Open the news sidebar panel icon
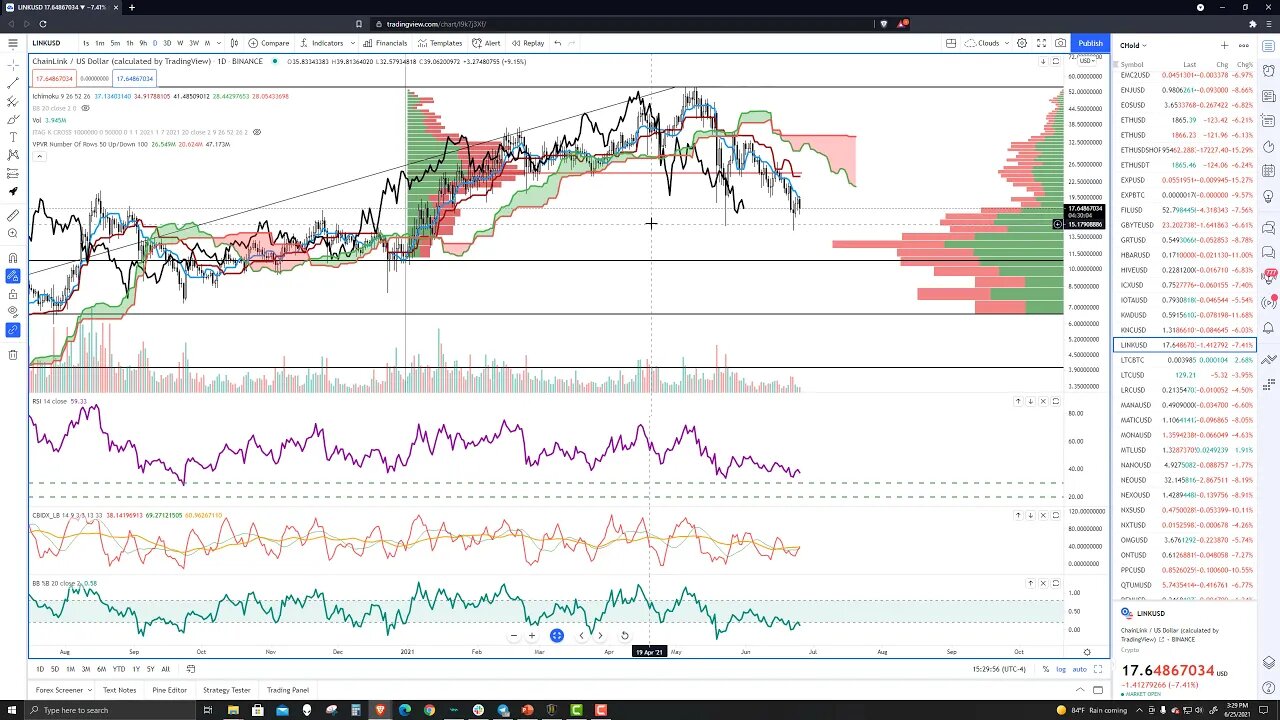The width and height of the screenshot is (1280, 720). pyautogui.click(x=1268, y=97)
